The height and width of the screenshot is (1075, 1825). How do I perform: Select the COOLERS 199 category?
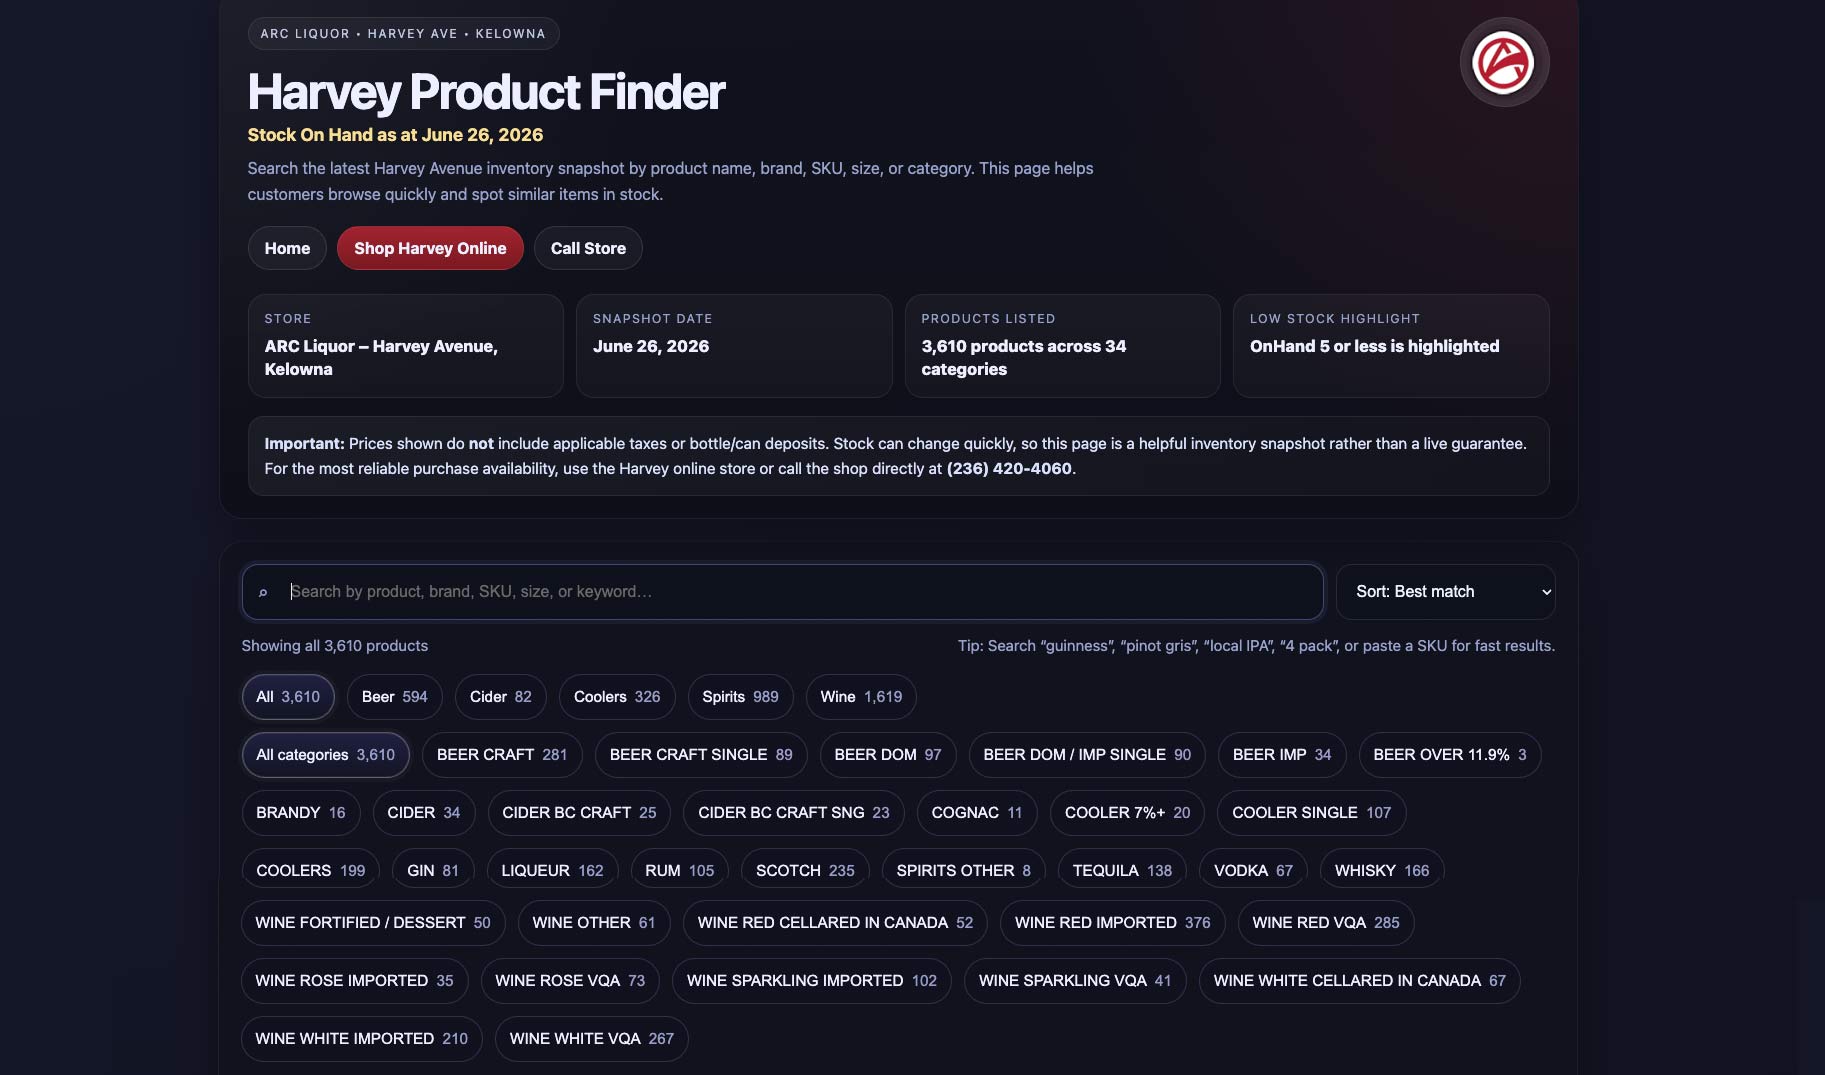pos(311,868)
